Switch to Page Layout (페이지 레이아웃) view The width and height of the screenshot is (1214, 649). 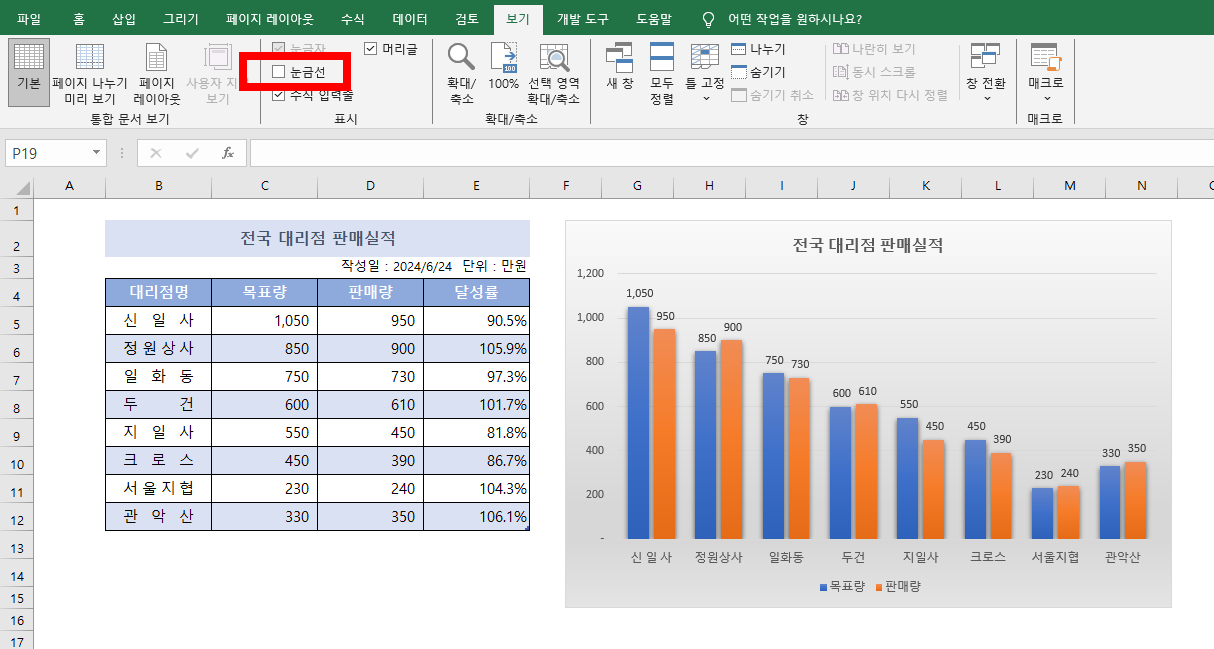(x=157, y=72)
